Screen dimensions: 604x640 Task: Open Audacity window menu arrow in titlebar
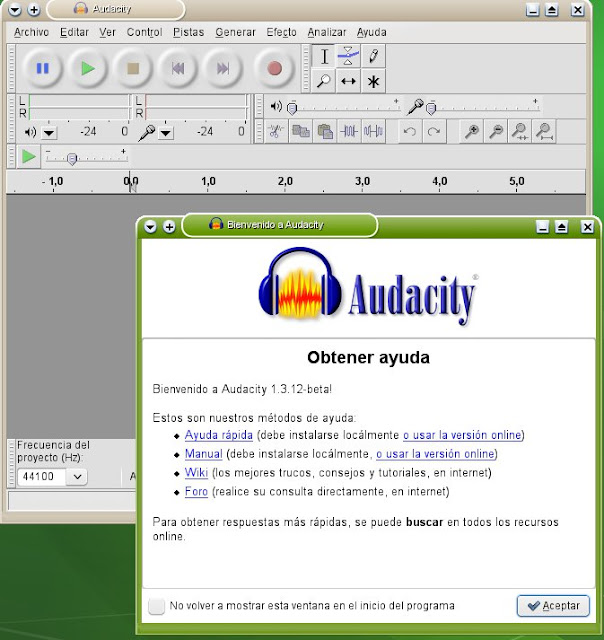pos(15,9)
